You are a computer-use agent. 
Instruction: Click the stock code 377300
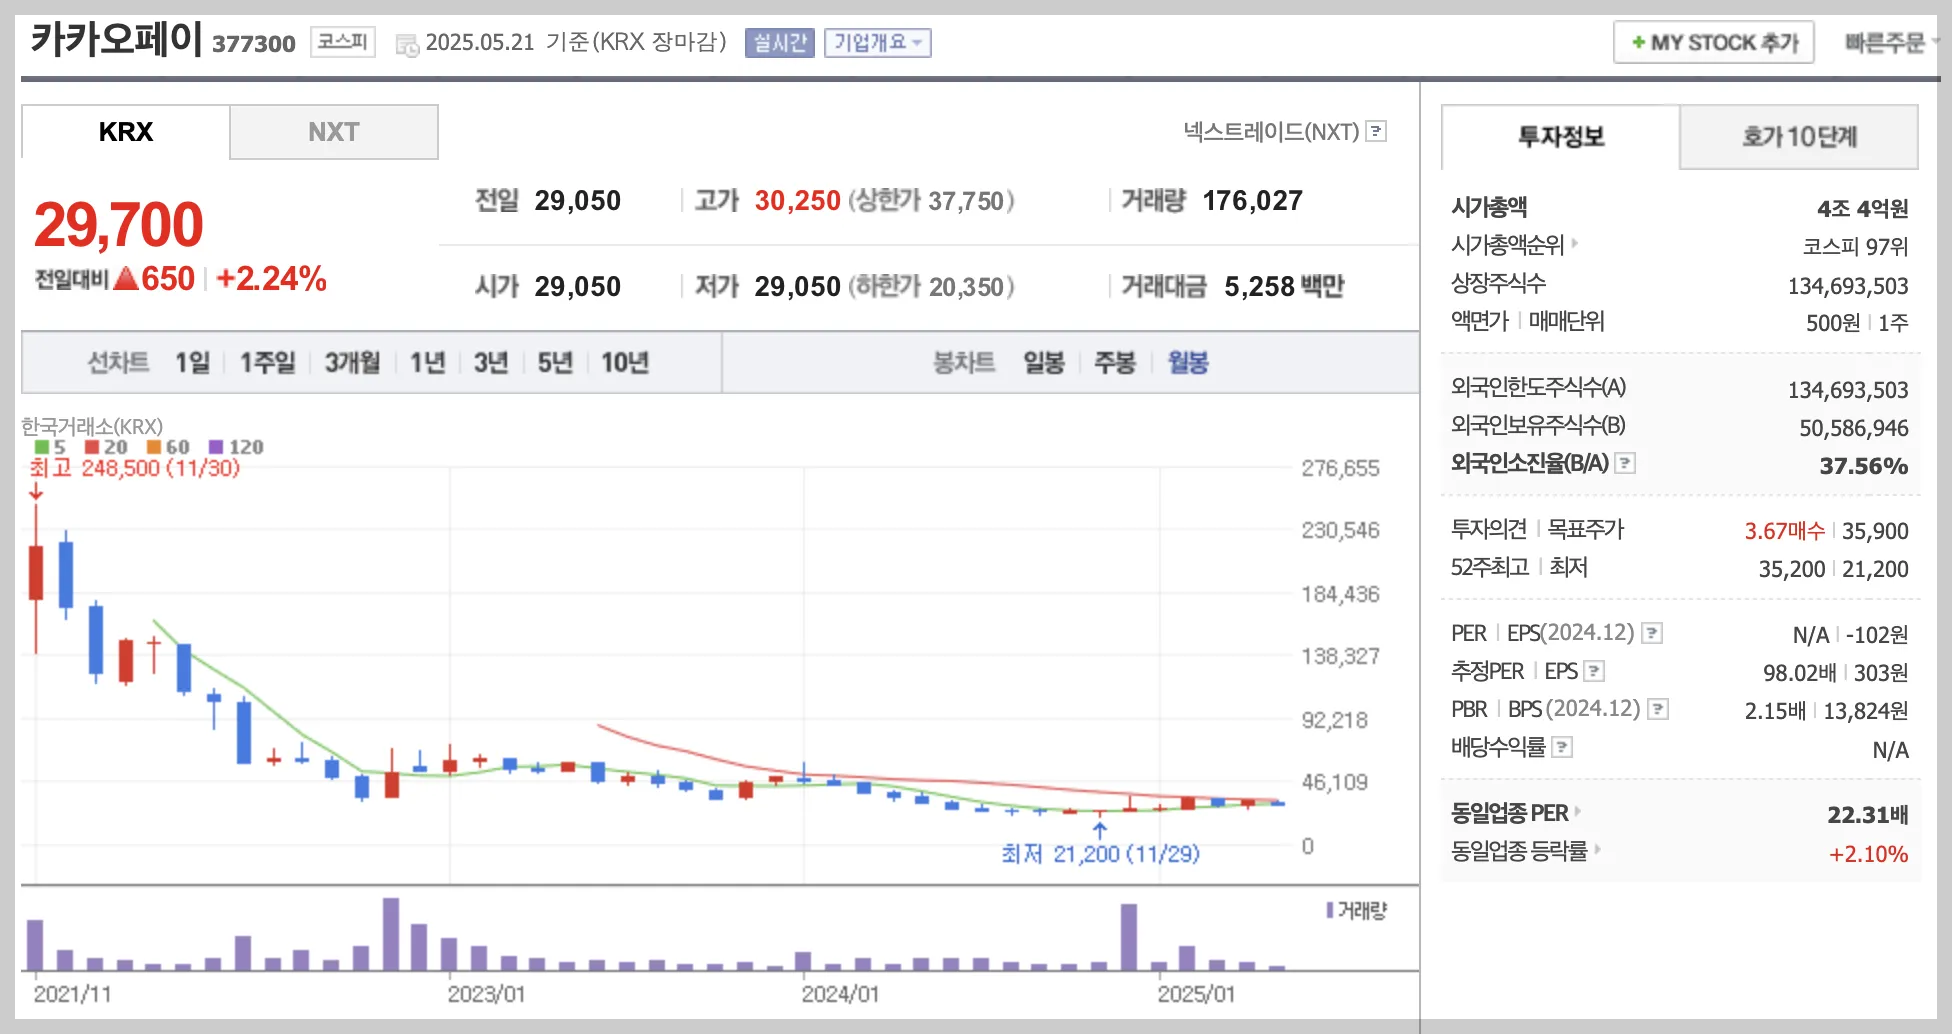pos(254,44)
